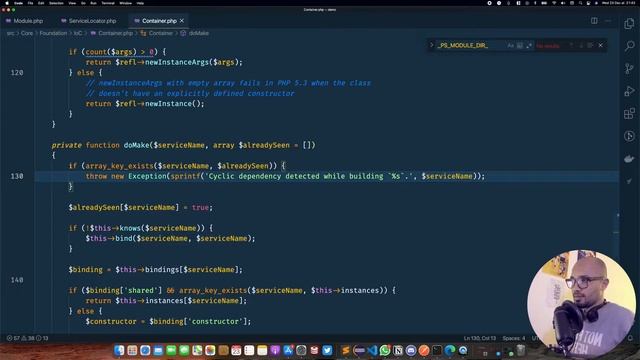Open the Docker view in activity bar
The height and width of the screenshot is (360, 640).
(629, 158)
